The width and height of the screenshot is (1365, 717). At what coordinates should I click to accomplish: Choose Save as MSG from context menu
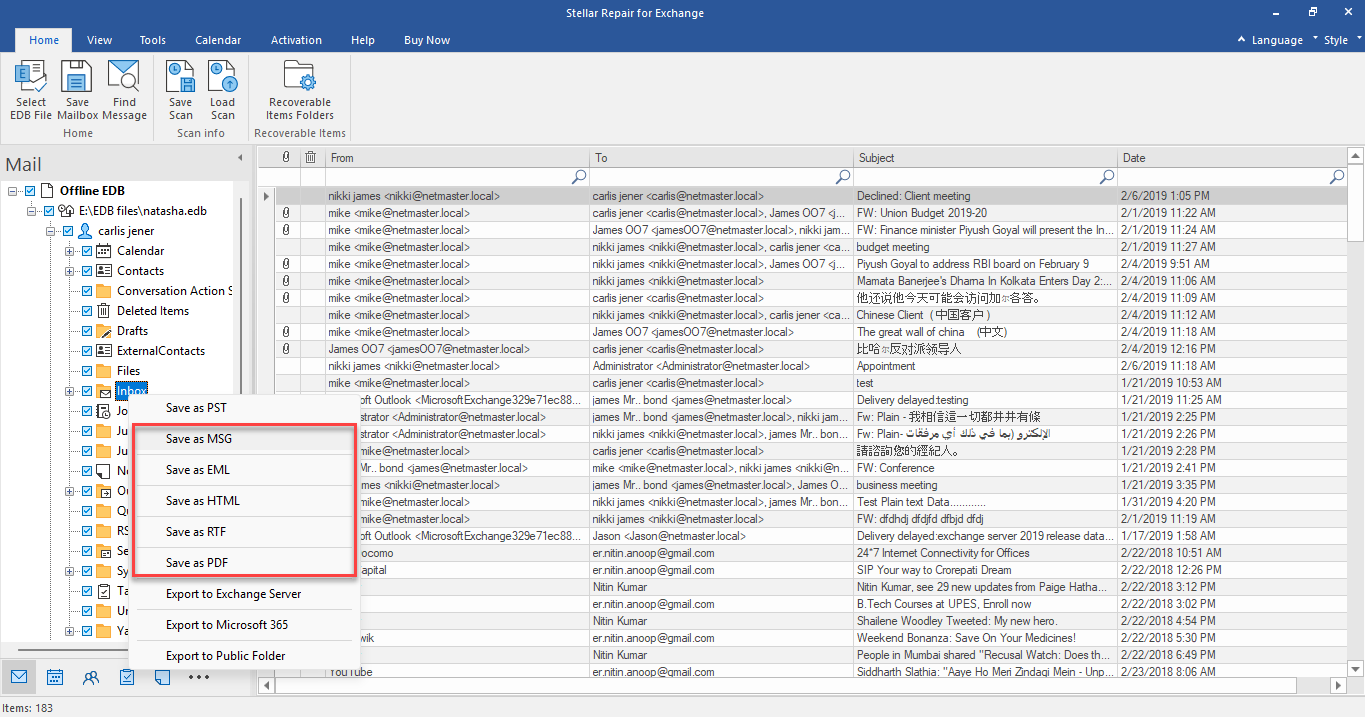[243, 439]
